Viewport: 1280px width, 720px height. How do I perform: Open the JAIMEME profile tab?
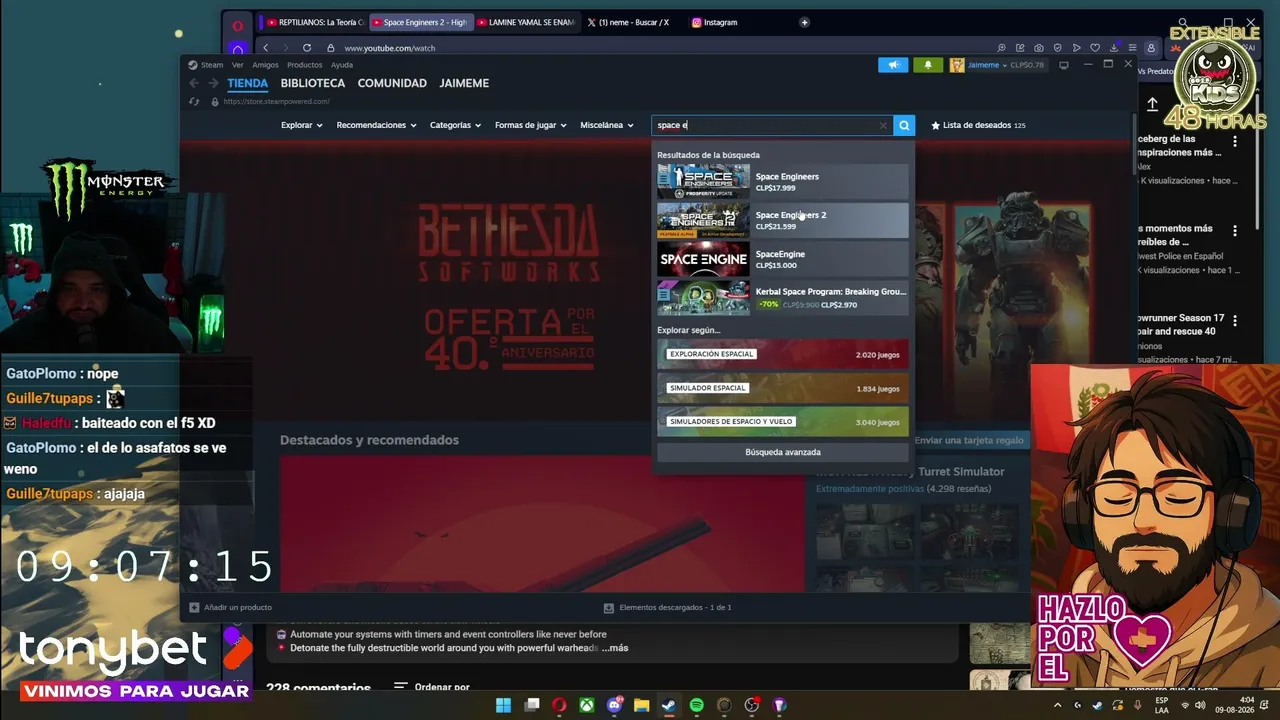click(464, 84)
